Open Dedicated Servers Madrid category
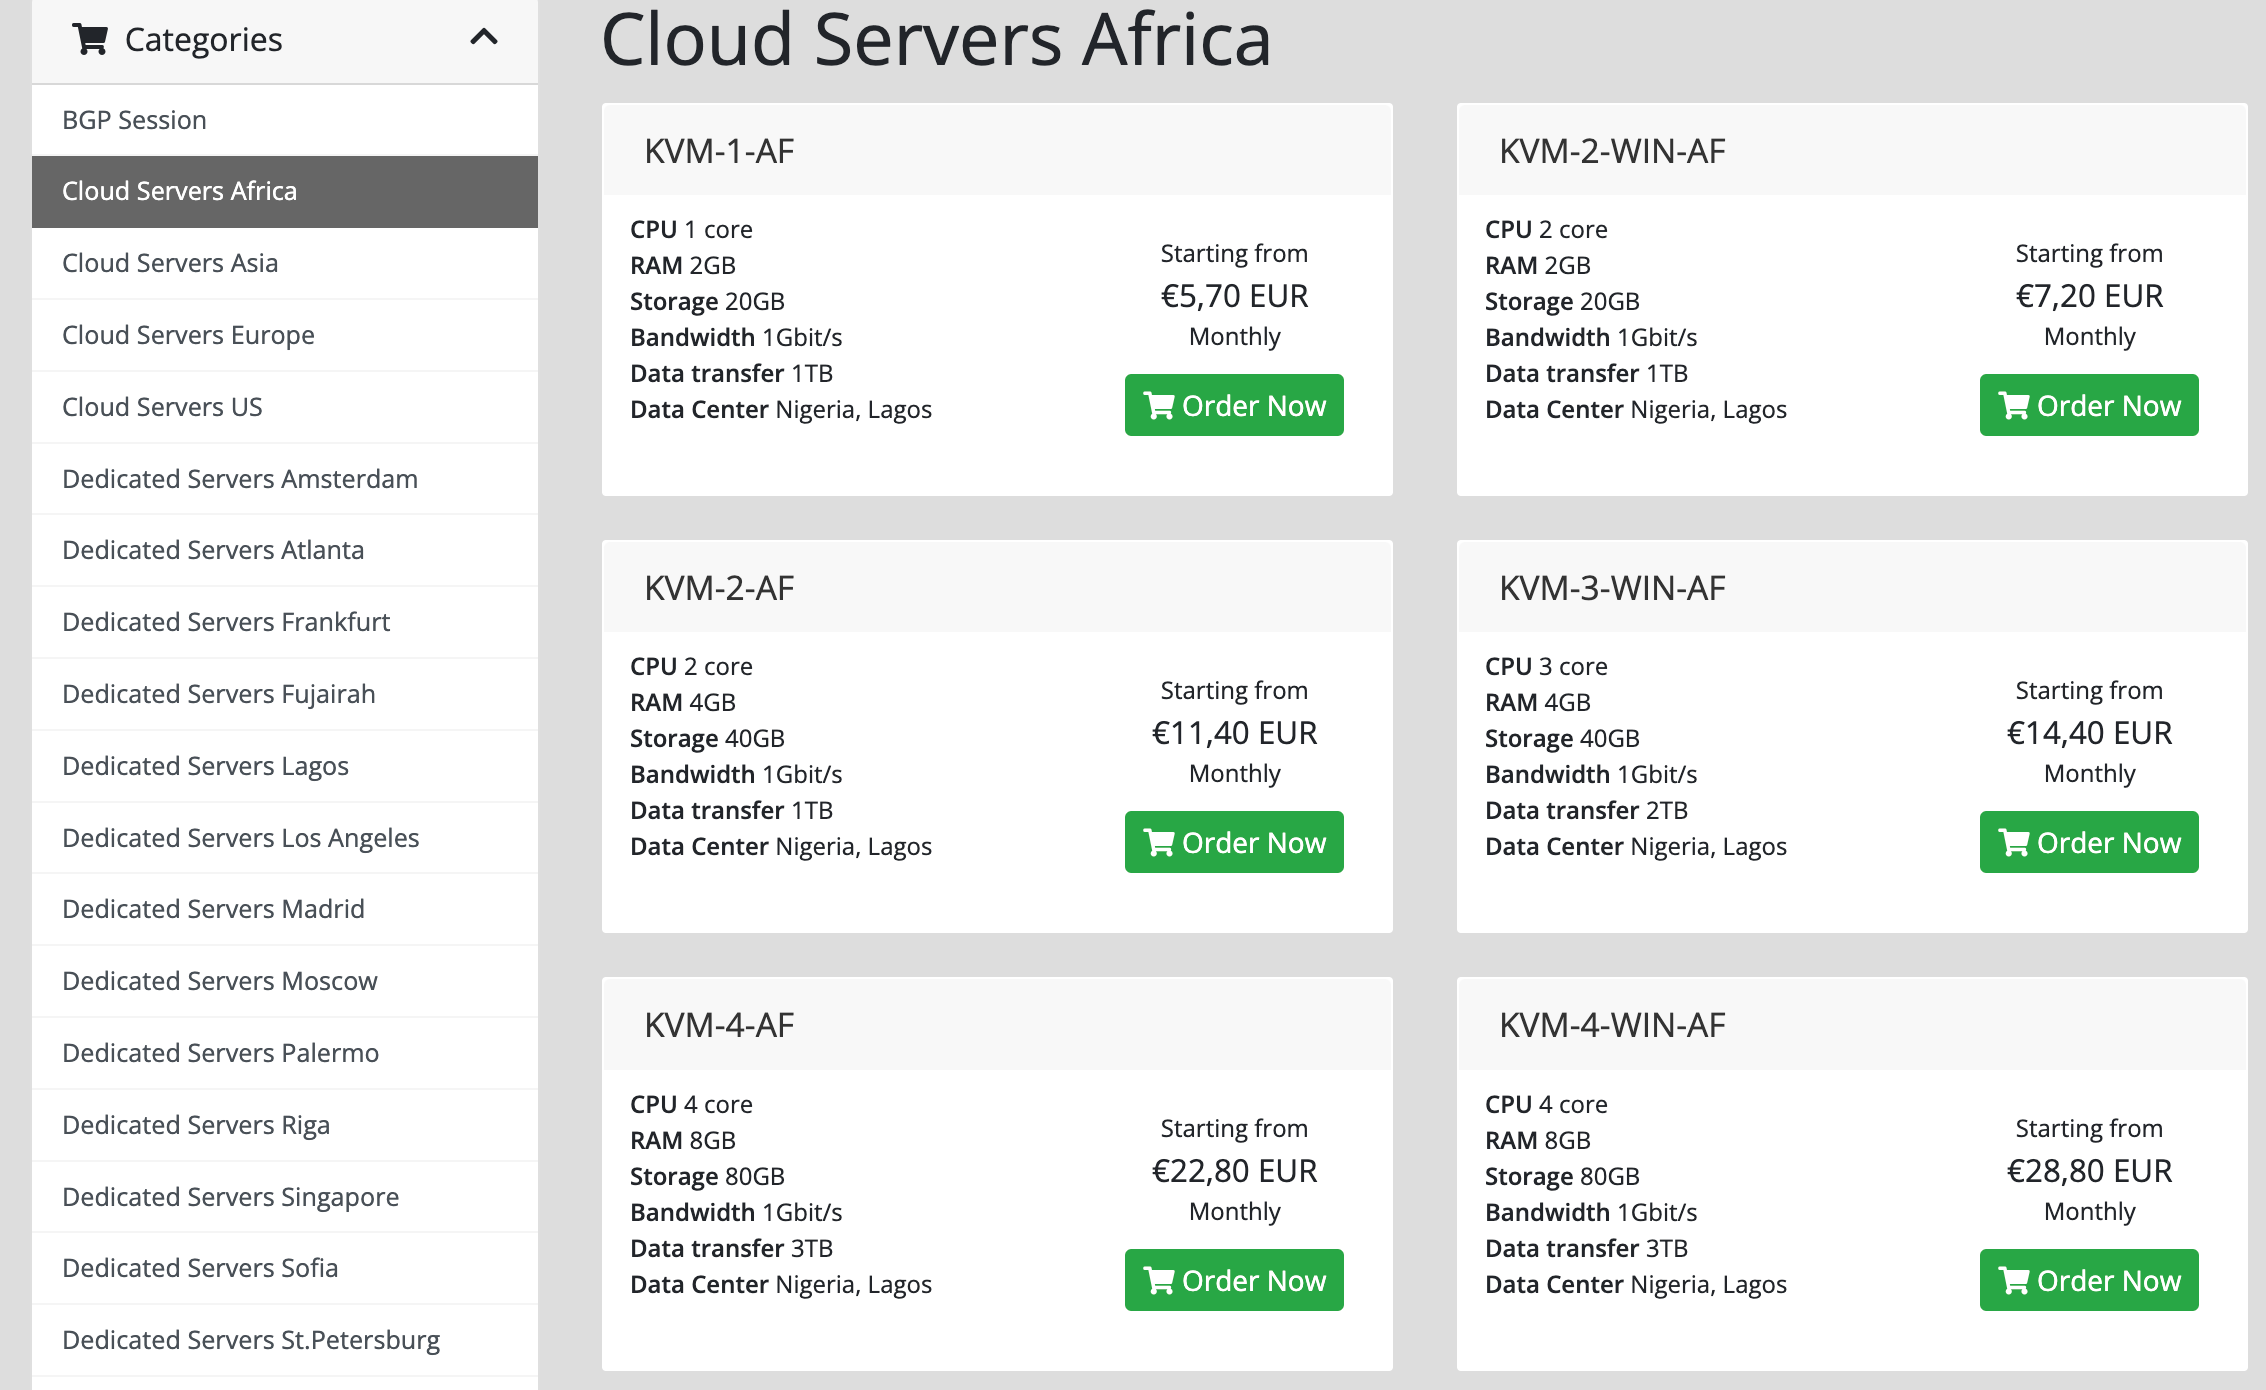2266x1390 pixels. [213, 909]
